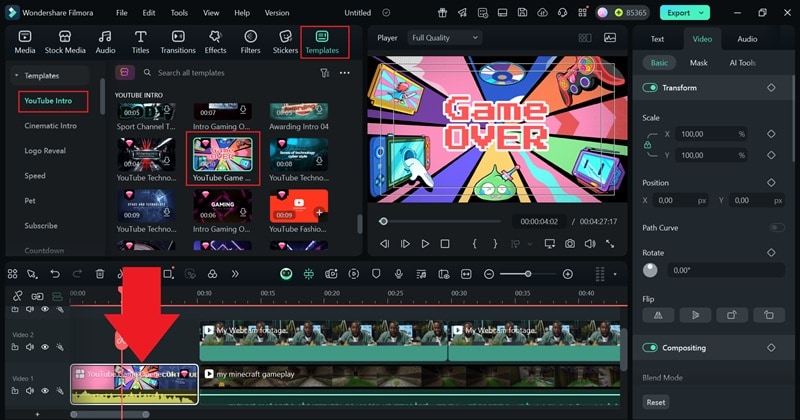The width and height of the screenshot is (800, 420).
Task: Open the Titles panel
Action: tap(140, 42)
